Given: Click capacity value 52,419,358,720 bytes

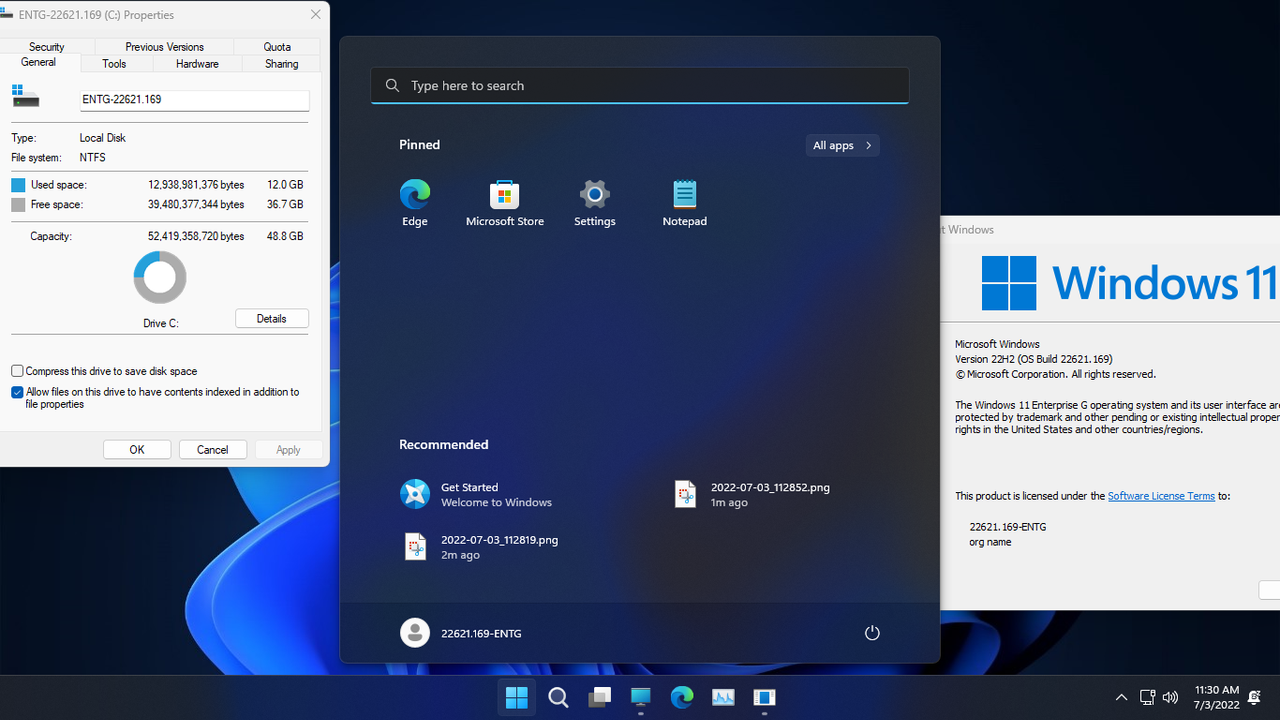Looking at the screenshot, I should [196, 237].
